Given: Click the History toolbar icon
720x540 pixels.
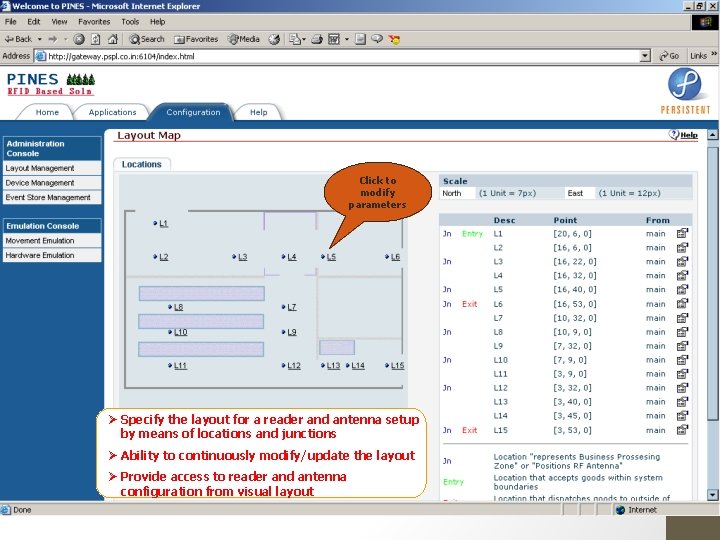Looking at the screenshot, I should [274, 39].
